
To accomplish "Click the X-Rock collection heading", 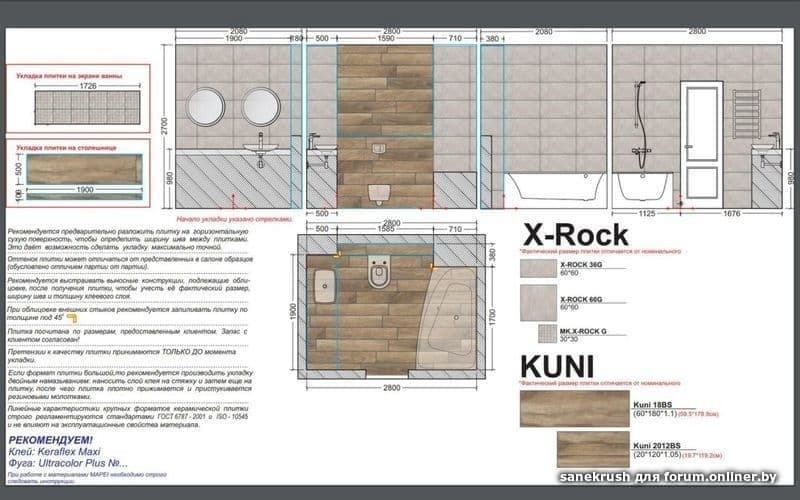I will point(574,235).
